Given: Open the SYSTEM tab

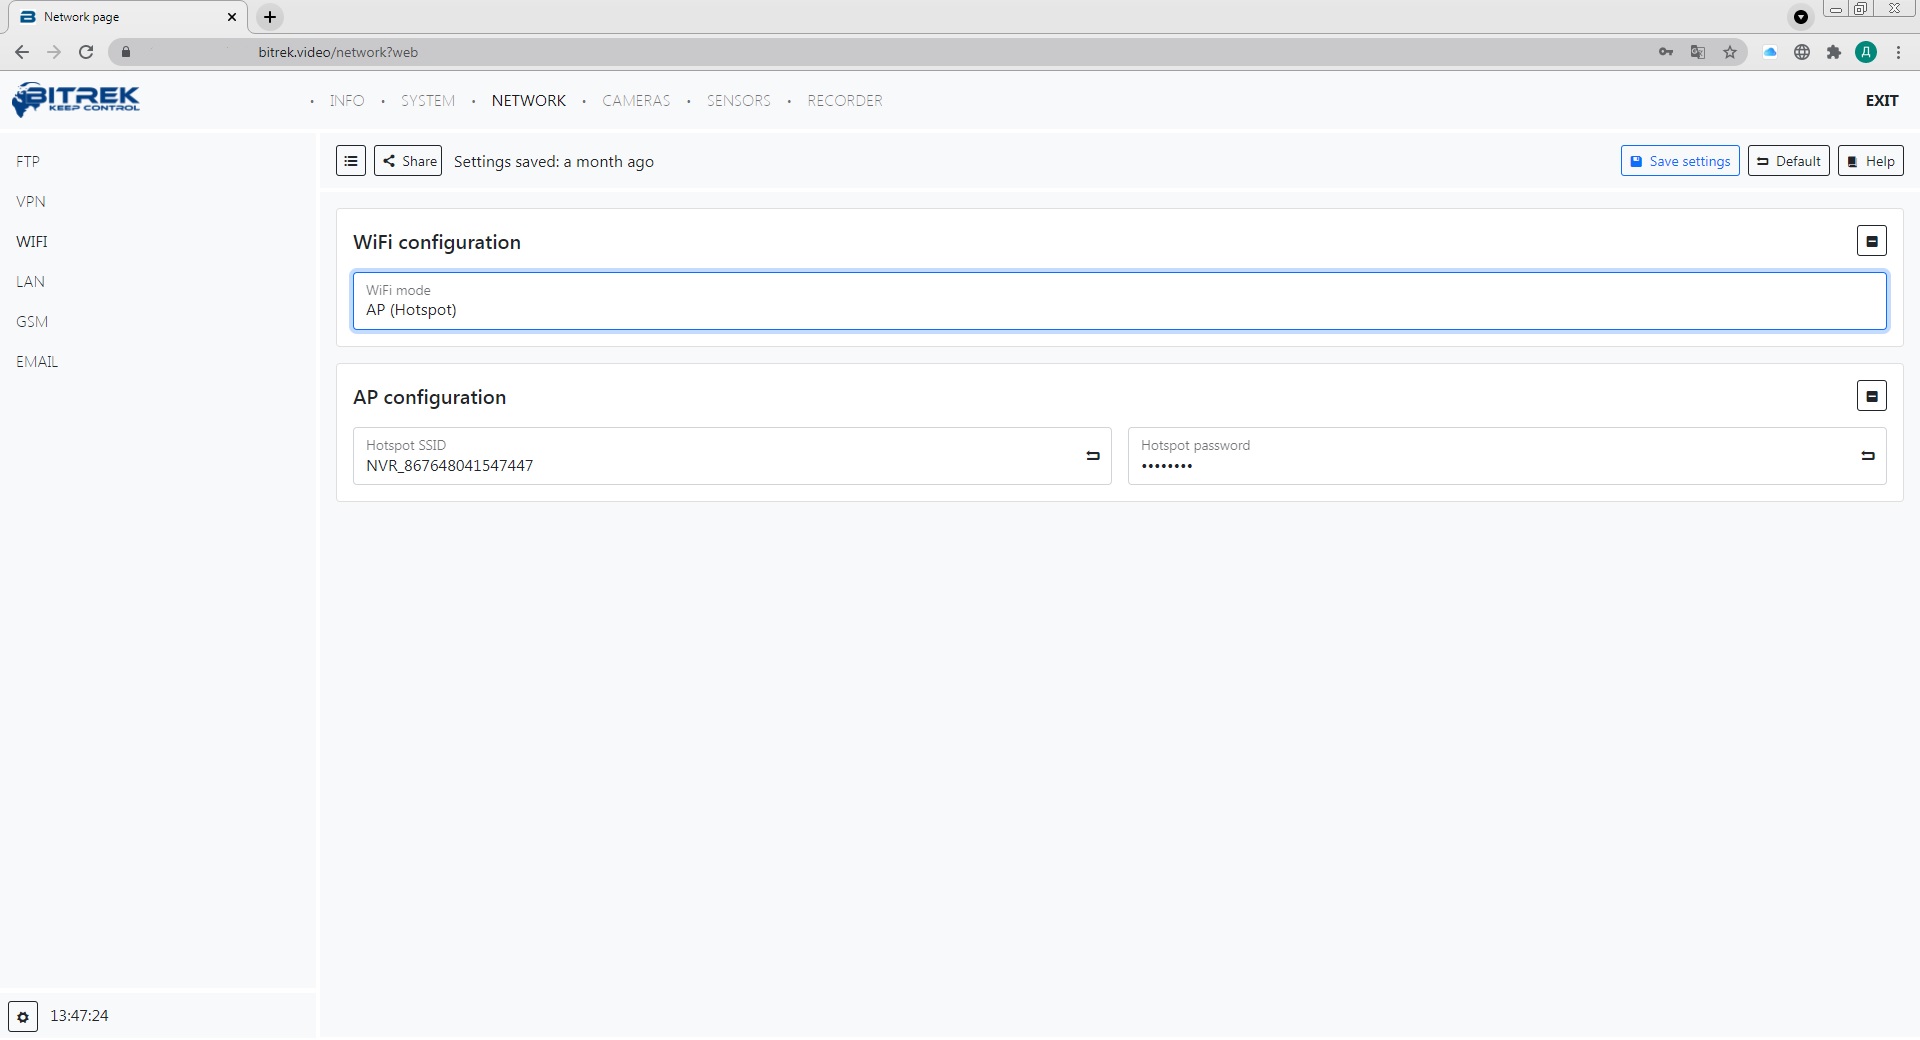Looking at the screenshot, I should coord(428,101).
